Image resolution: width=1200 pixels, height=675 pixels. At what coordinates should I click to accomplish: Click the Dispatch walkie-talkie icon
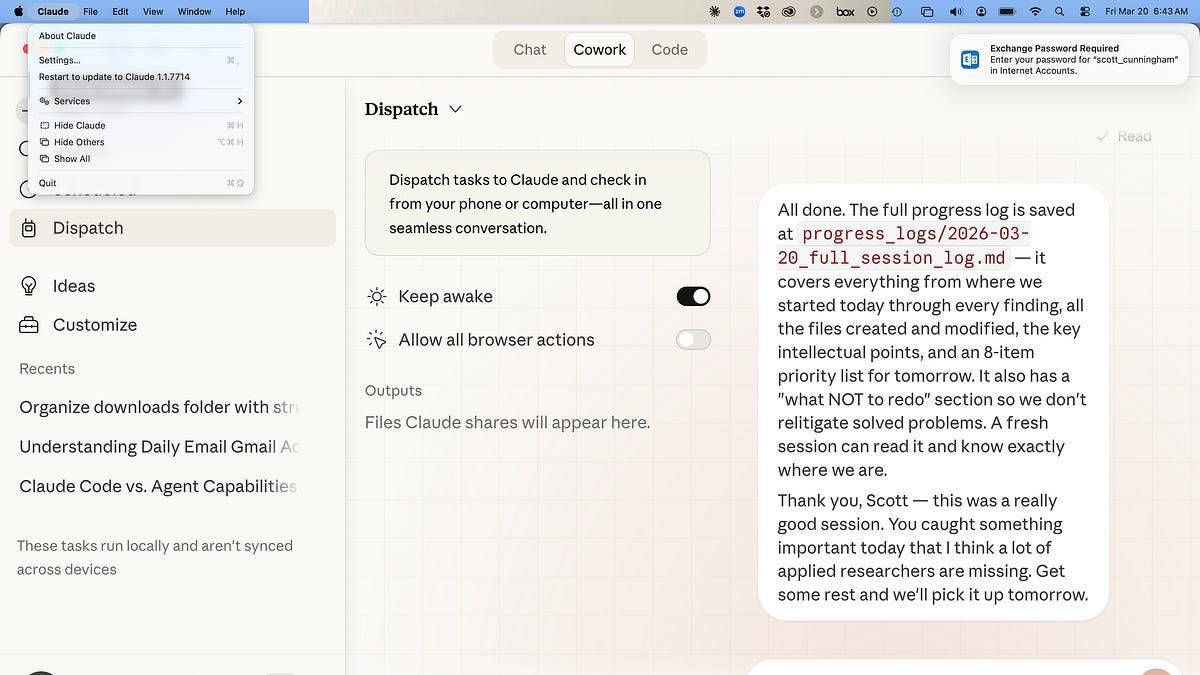click(x=29, y=227)
